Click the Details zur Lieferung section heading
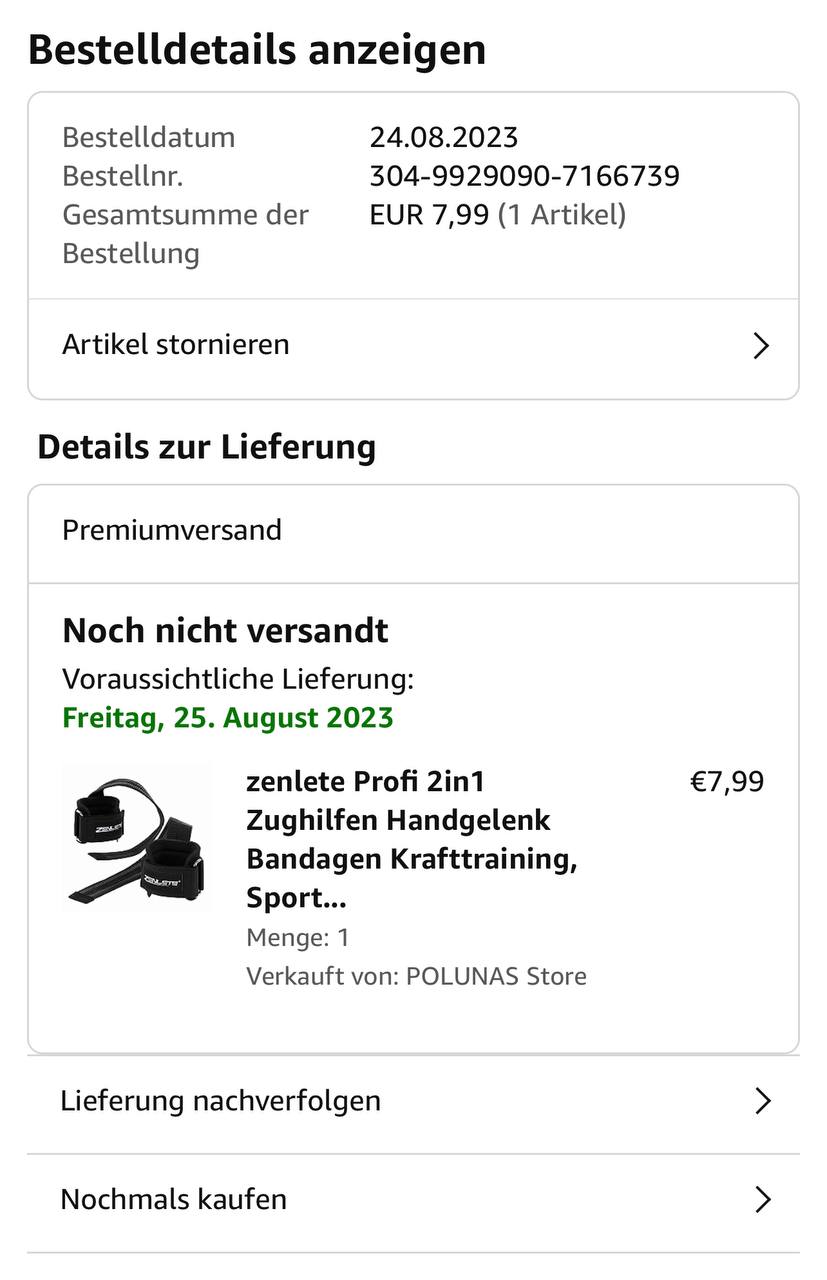 pyautogui.click(x=207, y=447)
